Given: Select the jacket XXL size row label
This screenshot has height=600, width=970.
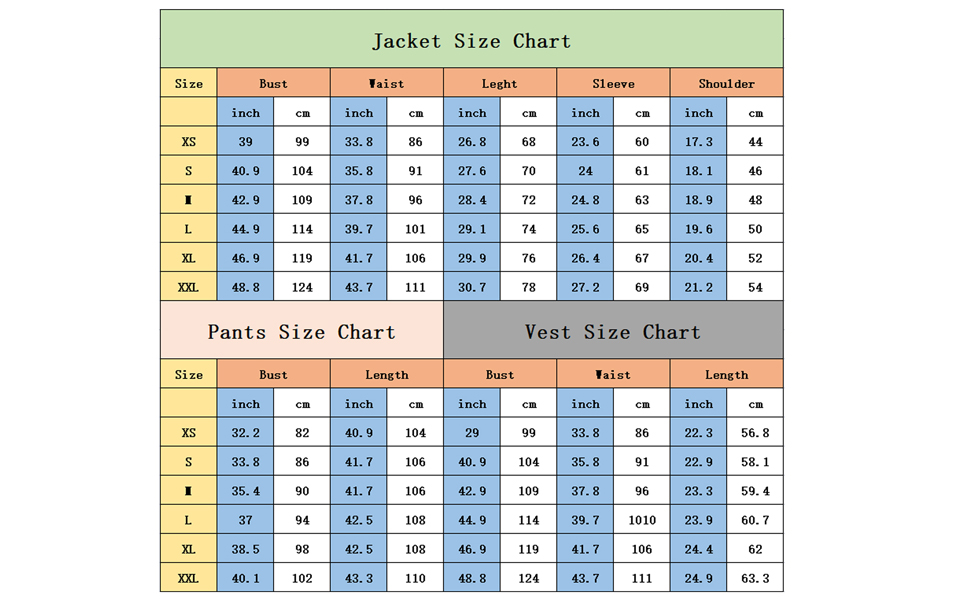Looking at the screenshot, I should pyautogui.click(x=189, y=286).
